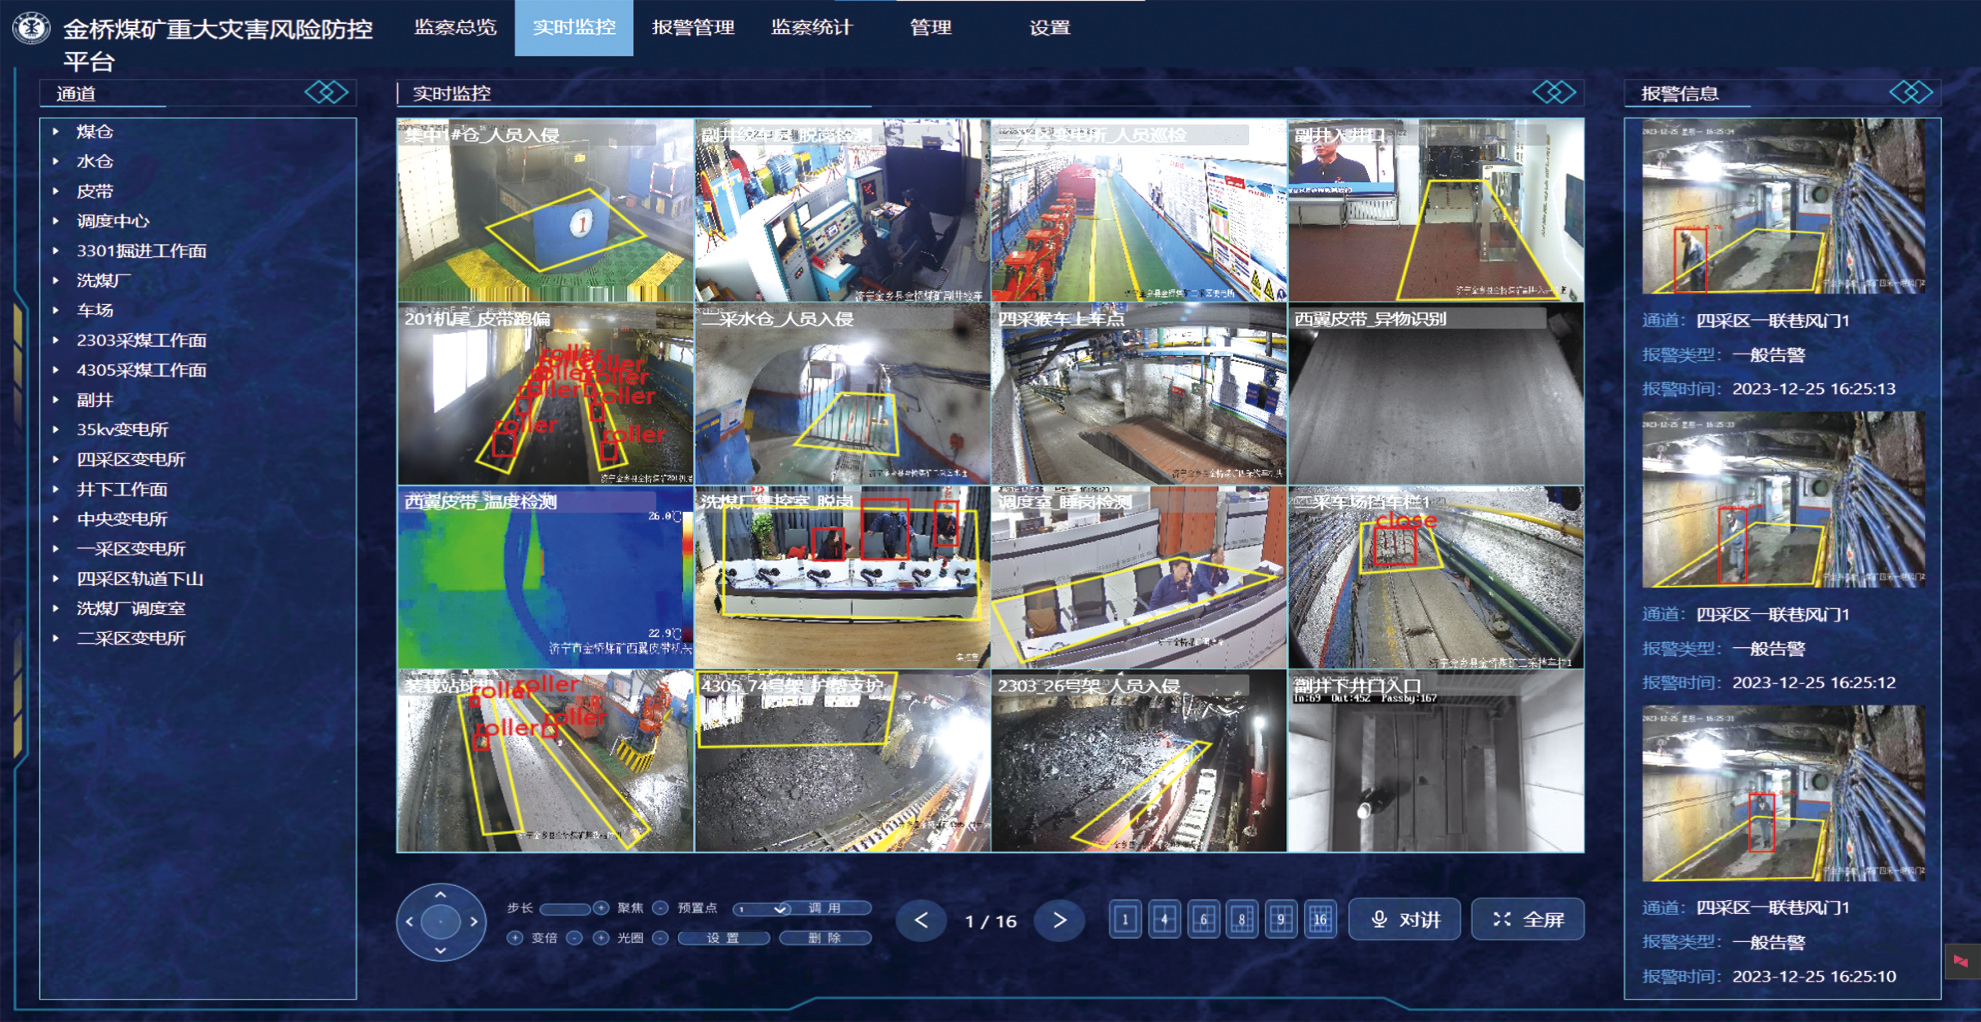Select 4305采煤工作面 in channel tree
Screen dimensions: 1981x1022
pyautogui.click(x=141, y=370)
